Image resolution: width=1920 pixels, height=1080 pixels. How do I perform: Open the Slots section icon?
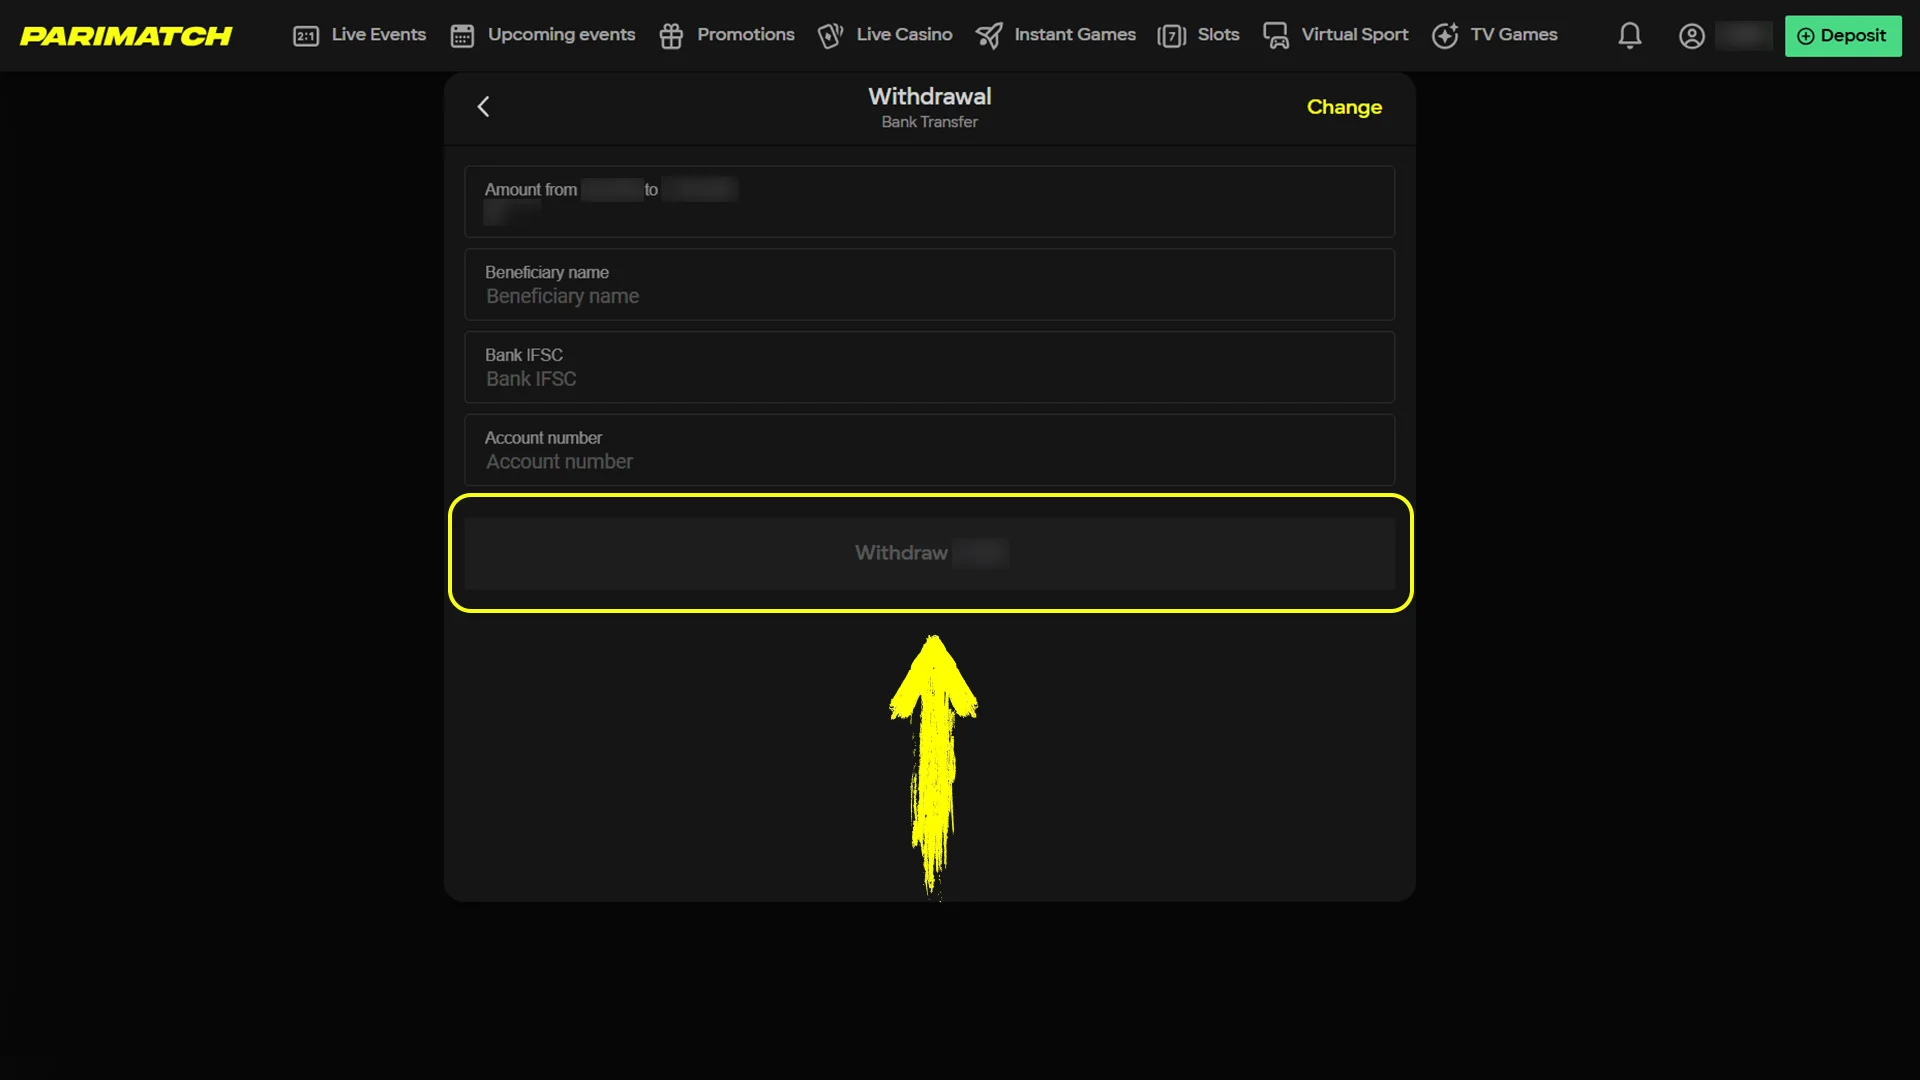[1172, 35]
